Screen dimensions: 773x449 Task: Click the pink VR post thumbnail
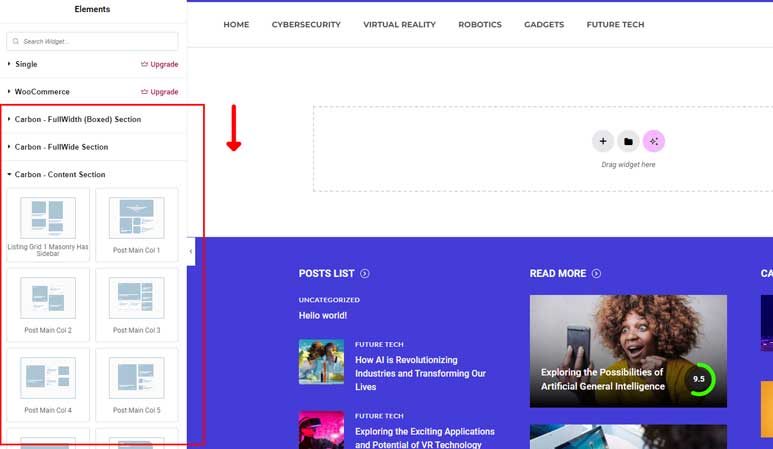tap(321, 430)
